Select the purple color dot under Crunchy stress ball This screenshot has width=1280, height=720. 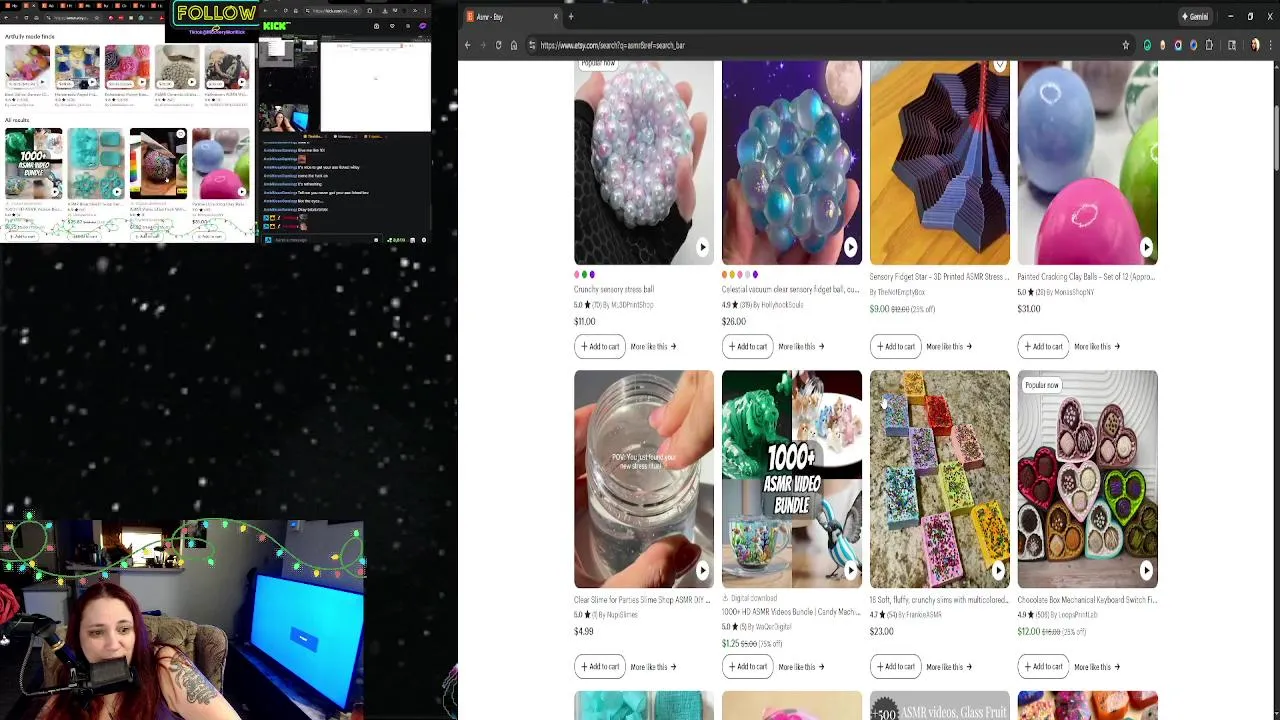(x=592, y=274)
